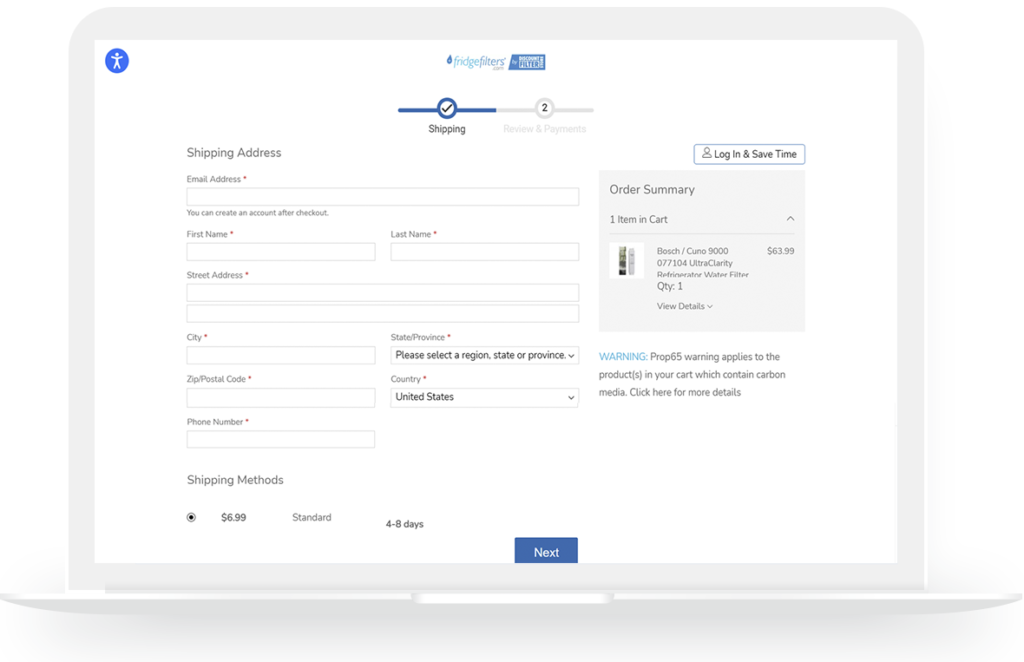
Task: Click into the City field
Action: coord(280,355)
